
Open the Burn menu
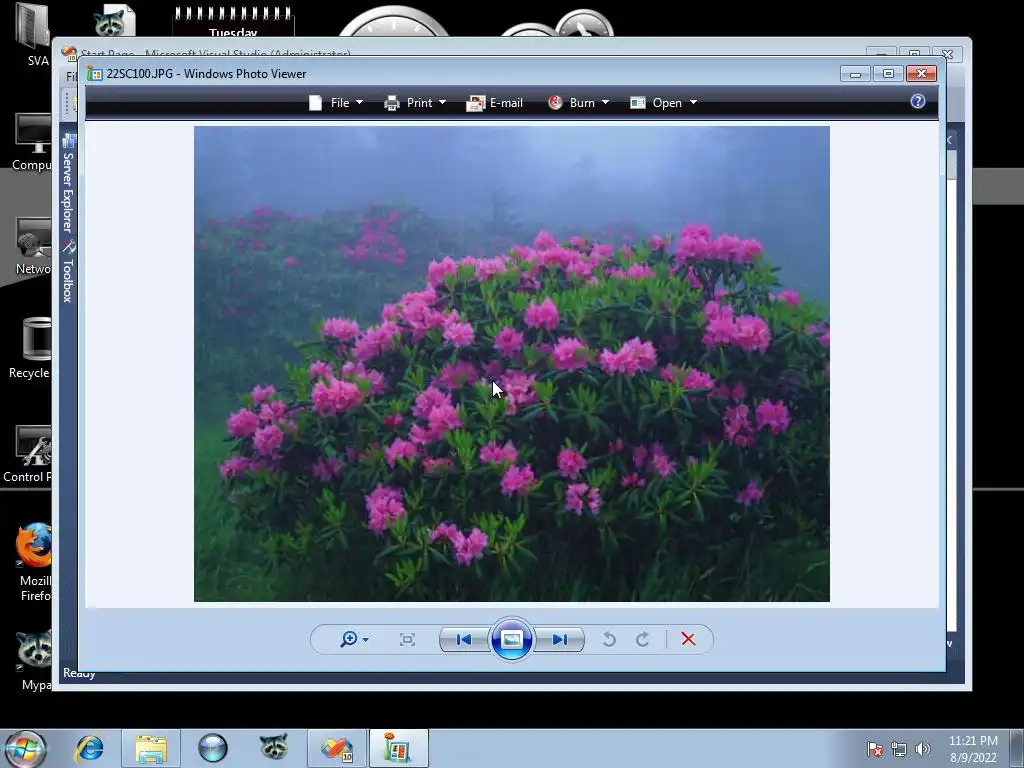tap(578, 103)
